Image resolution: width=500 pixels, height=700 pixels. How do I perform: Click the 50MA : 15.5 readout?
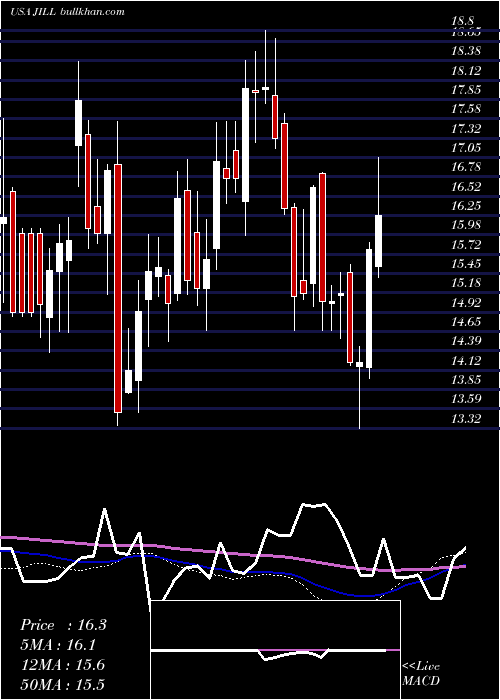(x=62, y=684)
